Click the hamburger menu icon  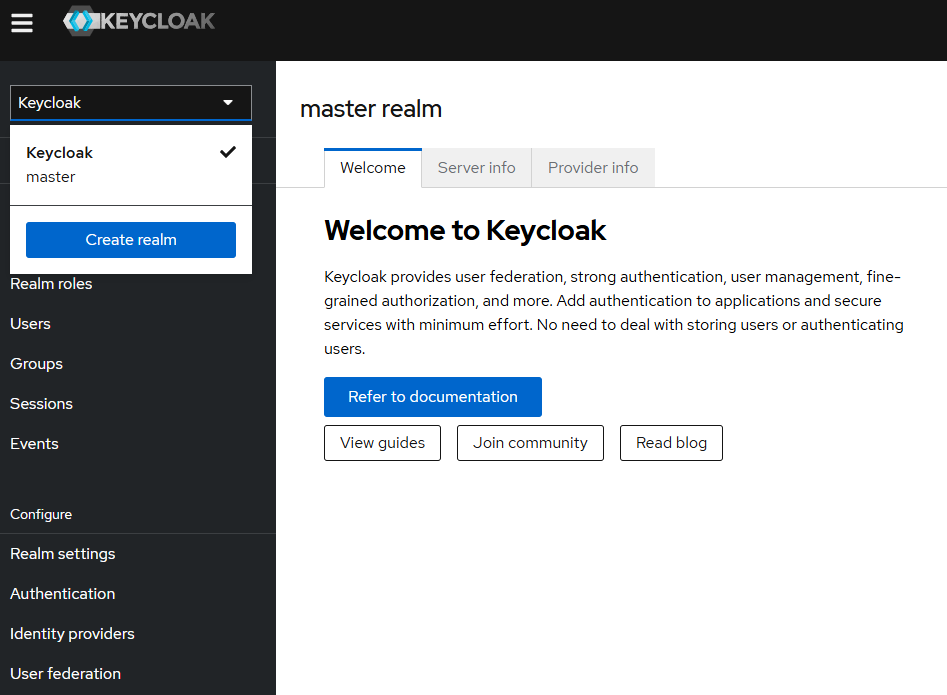[22, 23]
